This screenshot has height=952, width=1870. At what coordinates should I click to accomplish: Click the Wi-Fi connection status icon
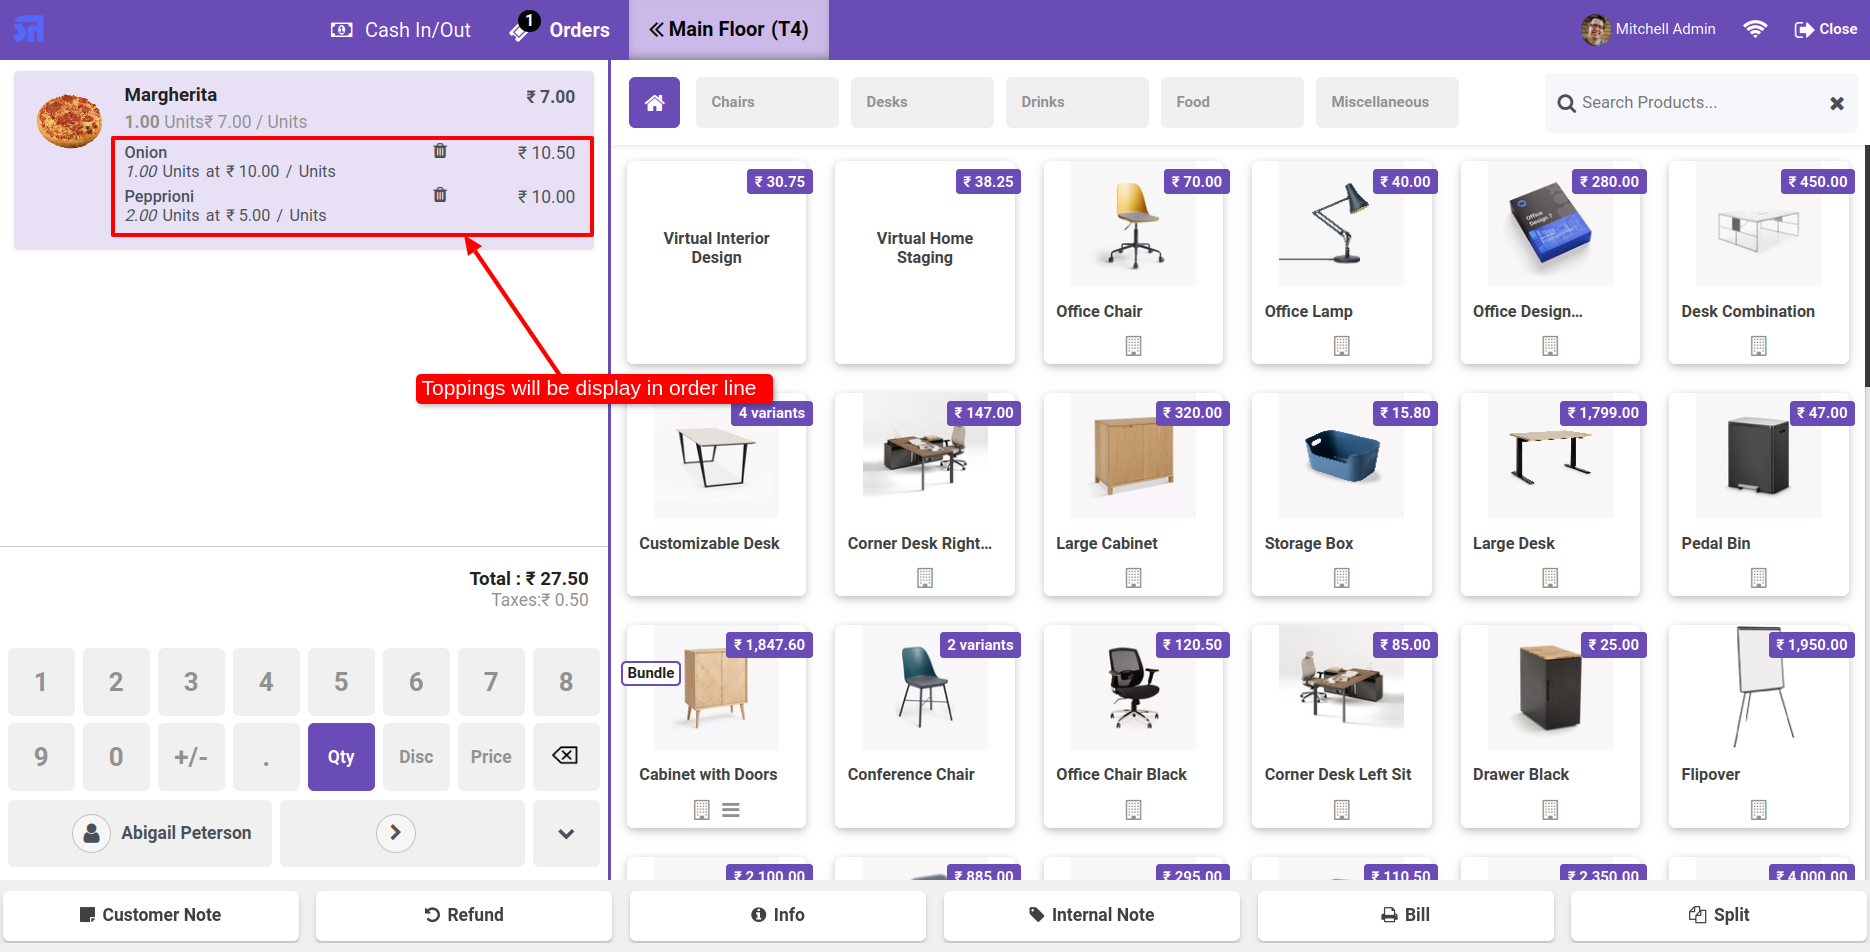[1754, 29]
